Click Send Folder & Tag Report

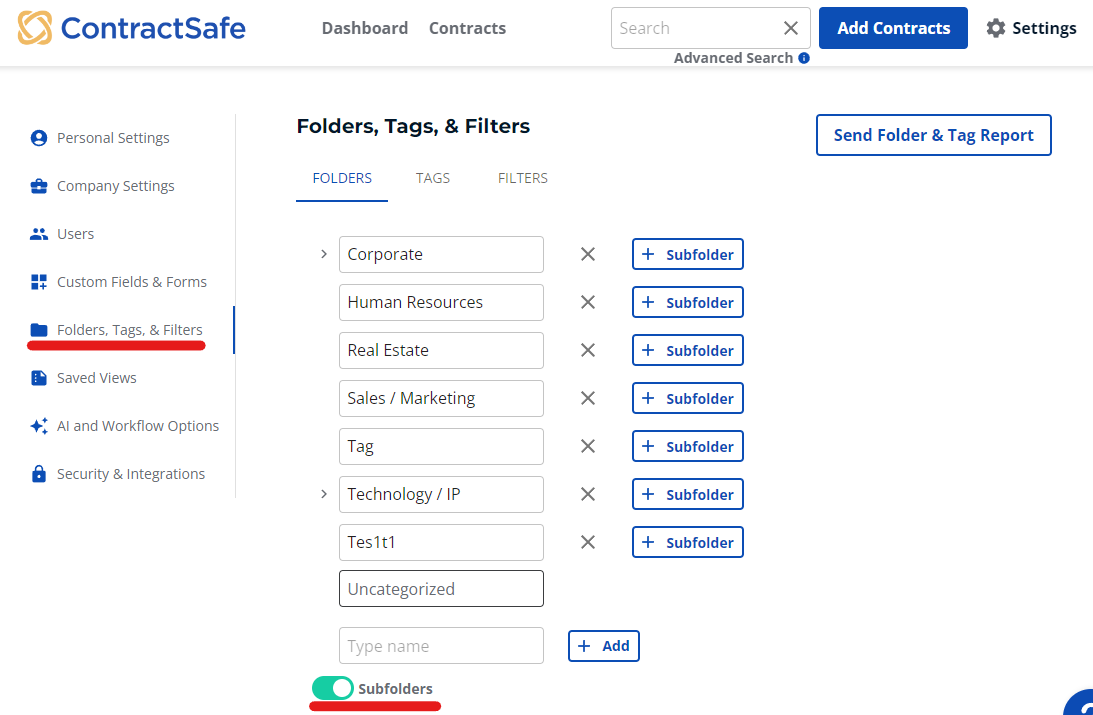tap(933, 135)
